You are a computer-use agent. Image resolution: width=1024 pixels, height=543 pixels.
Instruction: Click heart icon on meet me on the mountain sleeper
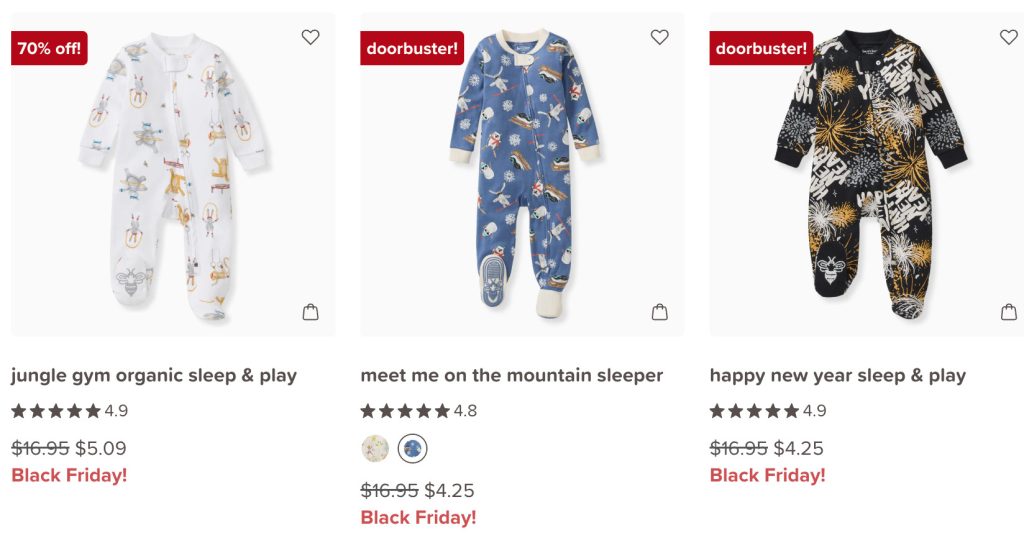tap(659, 37)
